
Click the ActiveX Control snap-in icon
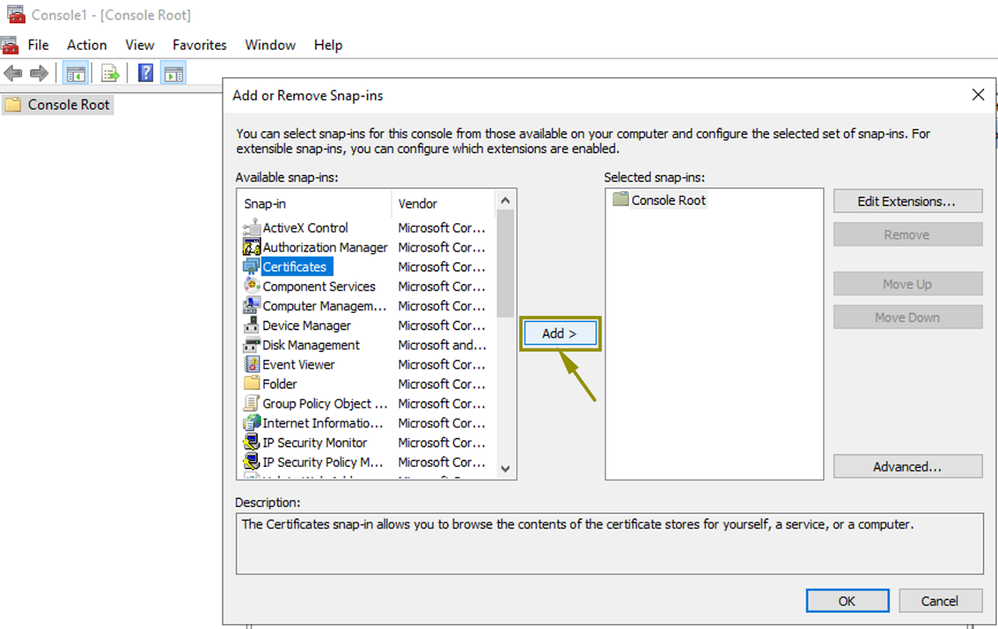click(x=251, y=228)
